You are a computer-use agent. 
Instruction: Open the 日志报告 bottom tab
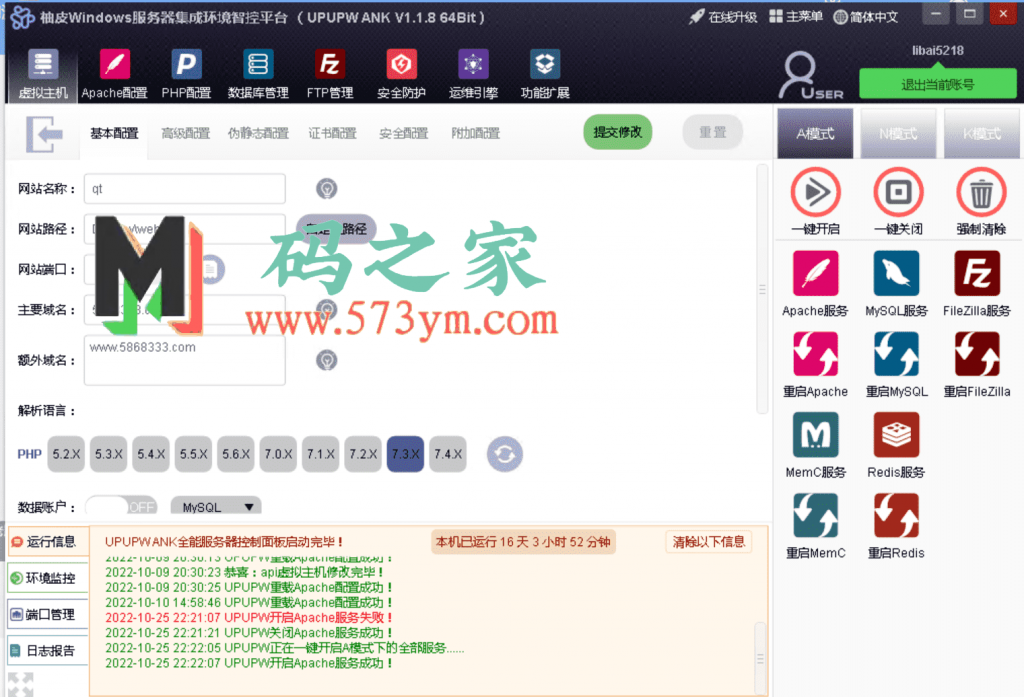tap(48, 651)
